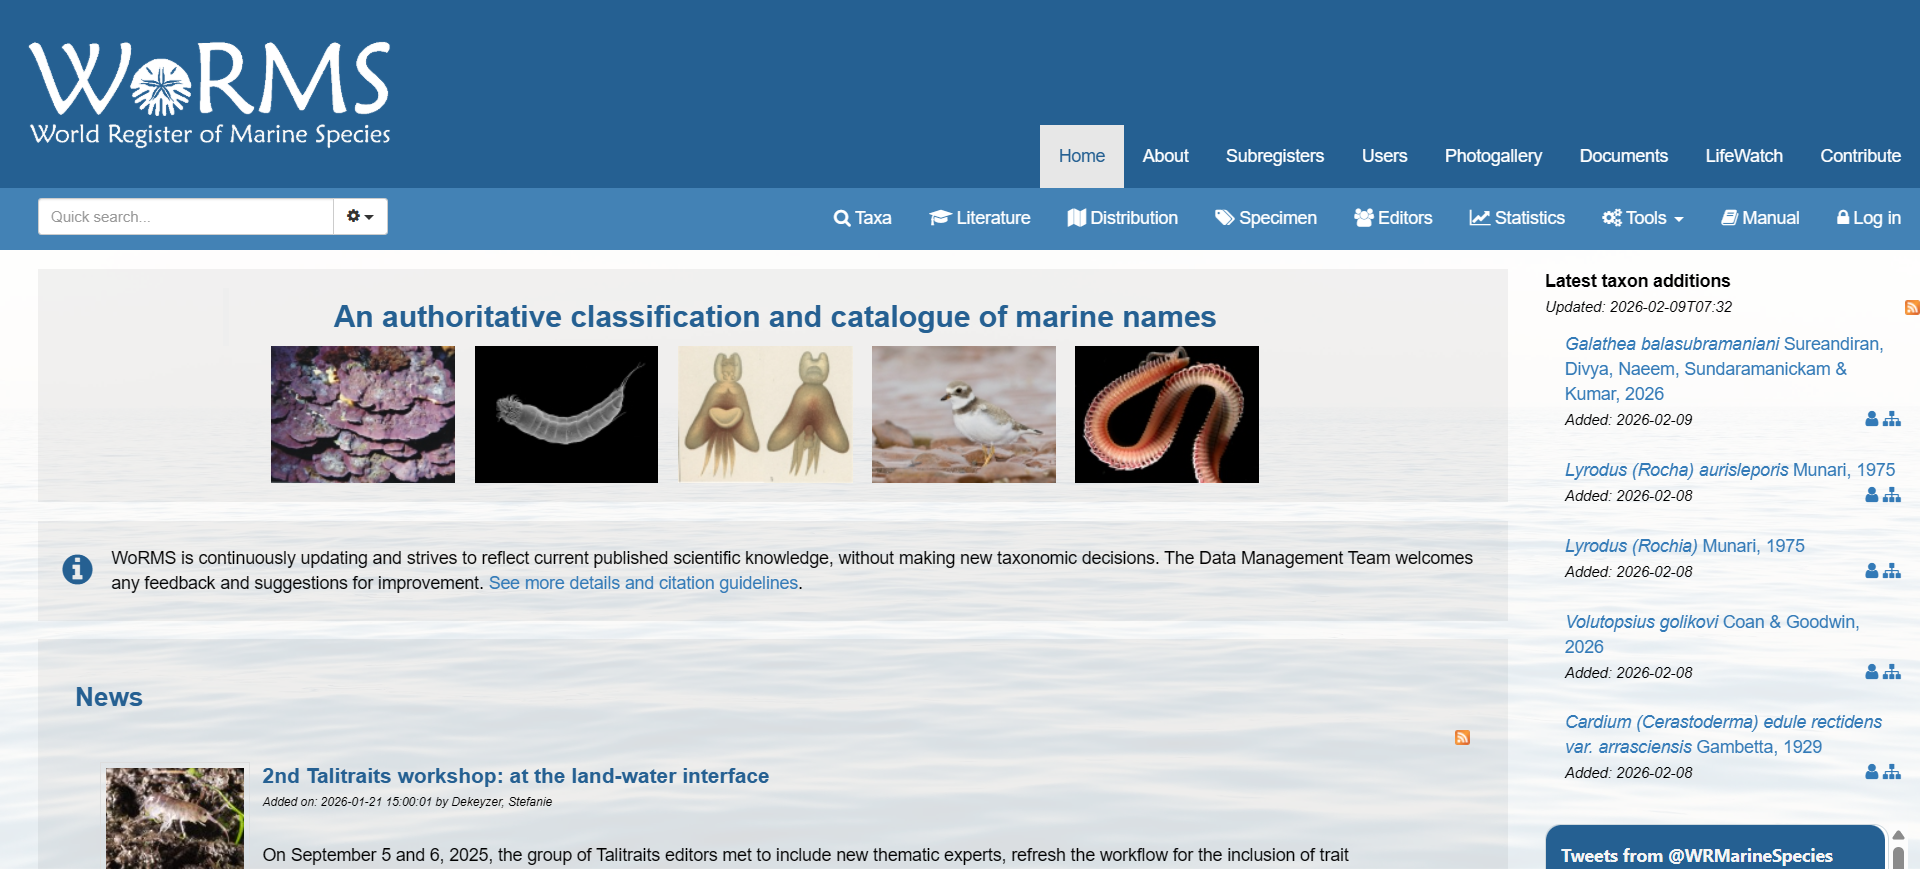Go to the Photogallery tab

[1492, 156]
